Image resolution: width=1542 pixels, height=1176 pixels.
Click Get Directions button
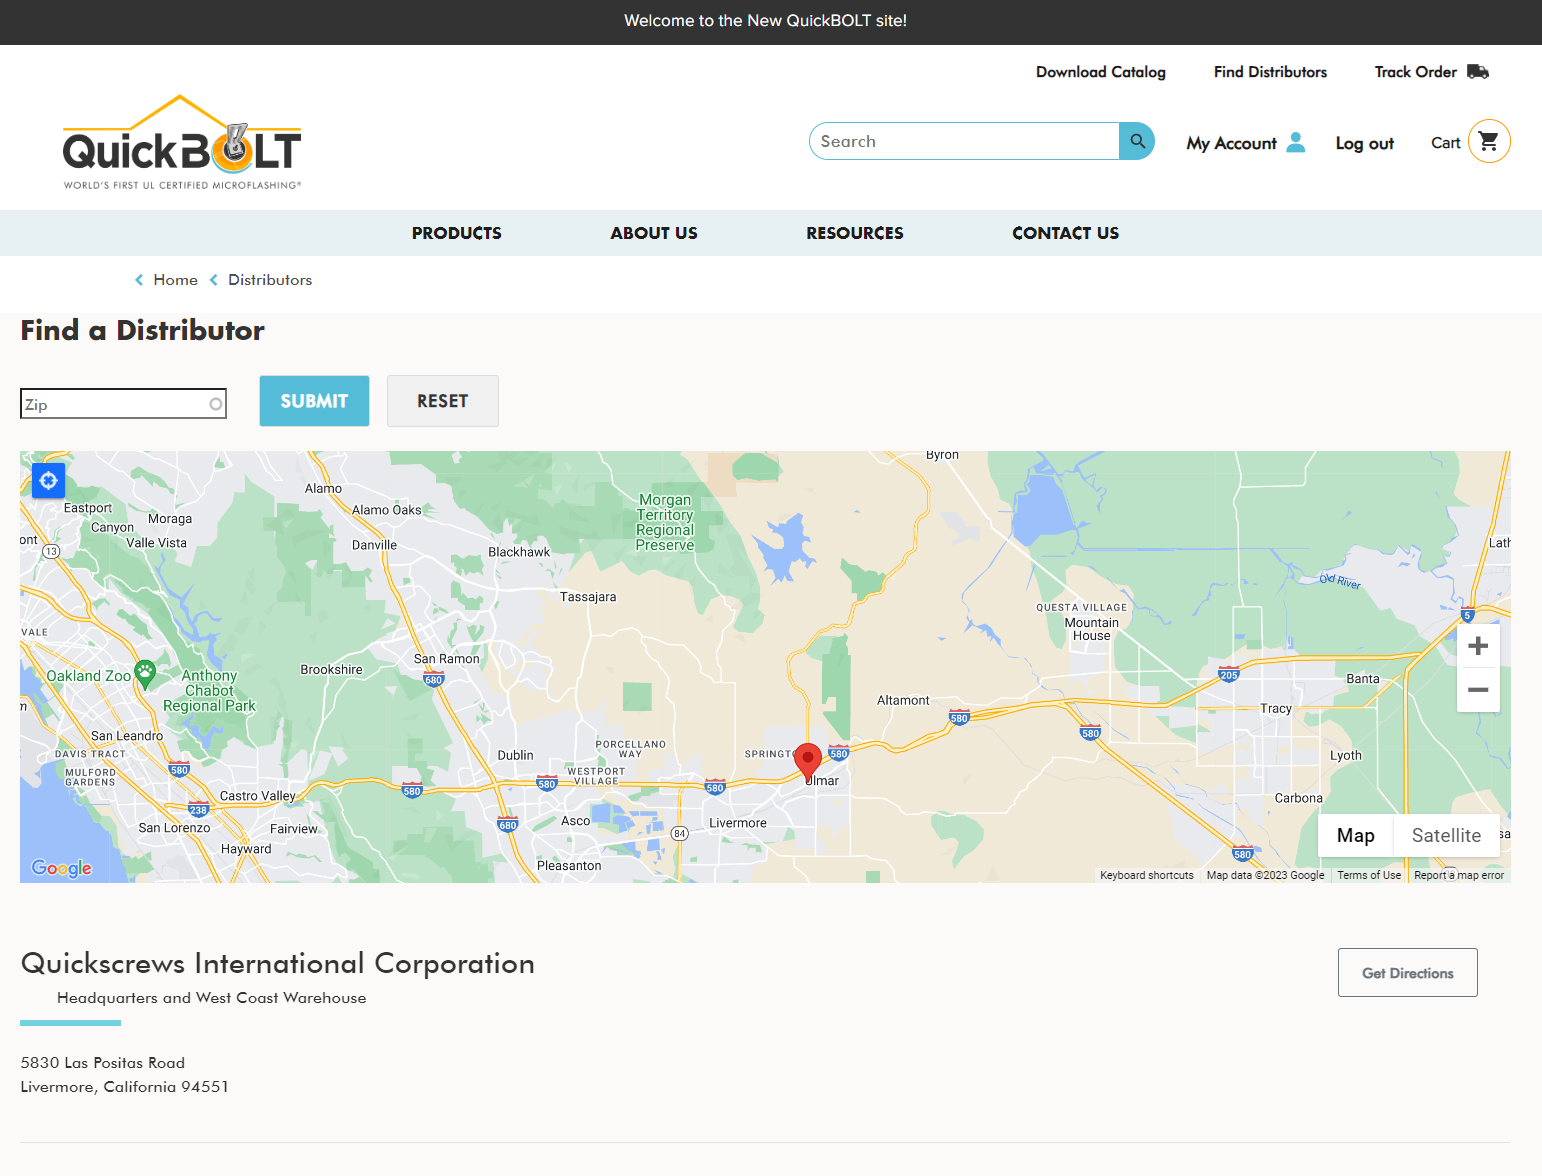coord(1407,973)
